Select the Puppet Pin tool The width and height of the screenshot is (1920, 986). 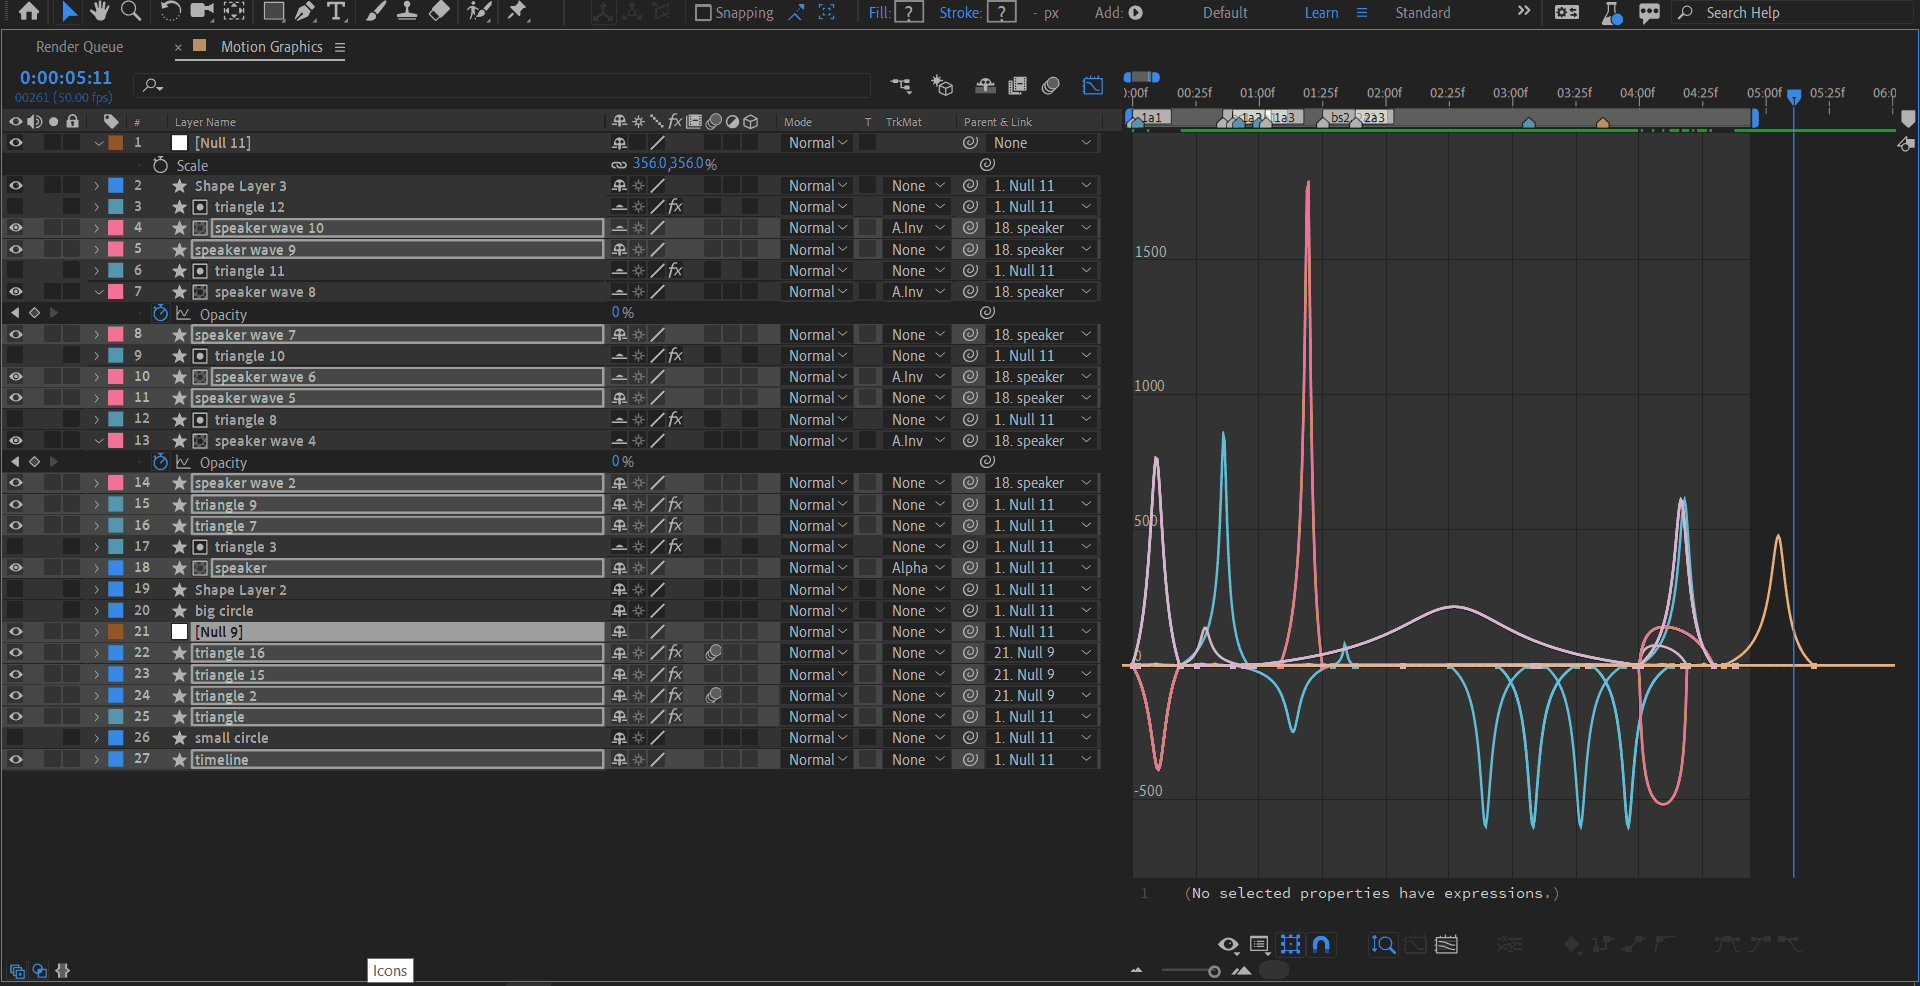pos(517,12)
